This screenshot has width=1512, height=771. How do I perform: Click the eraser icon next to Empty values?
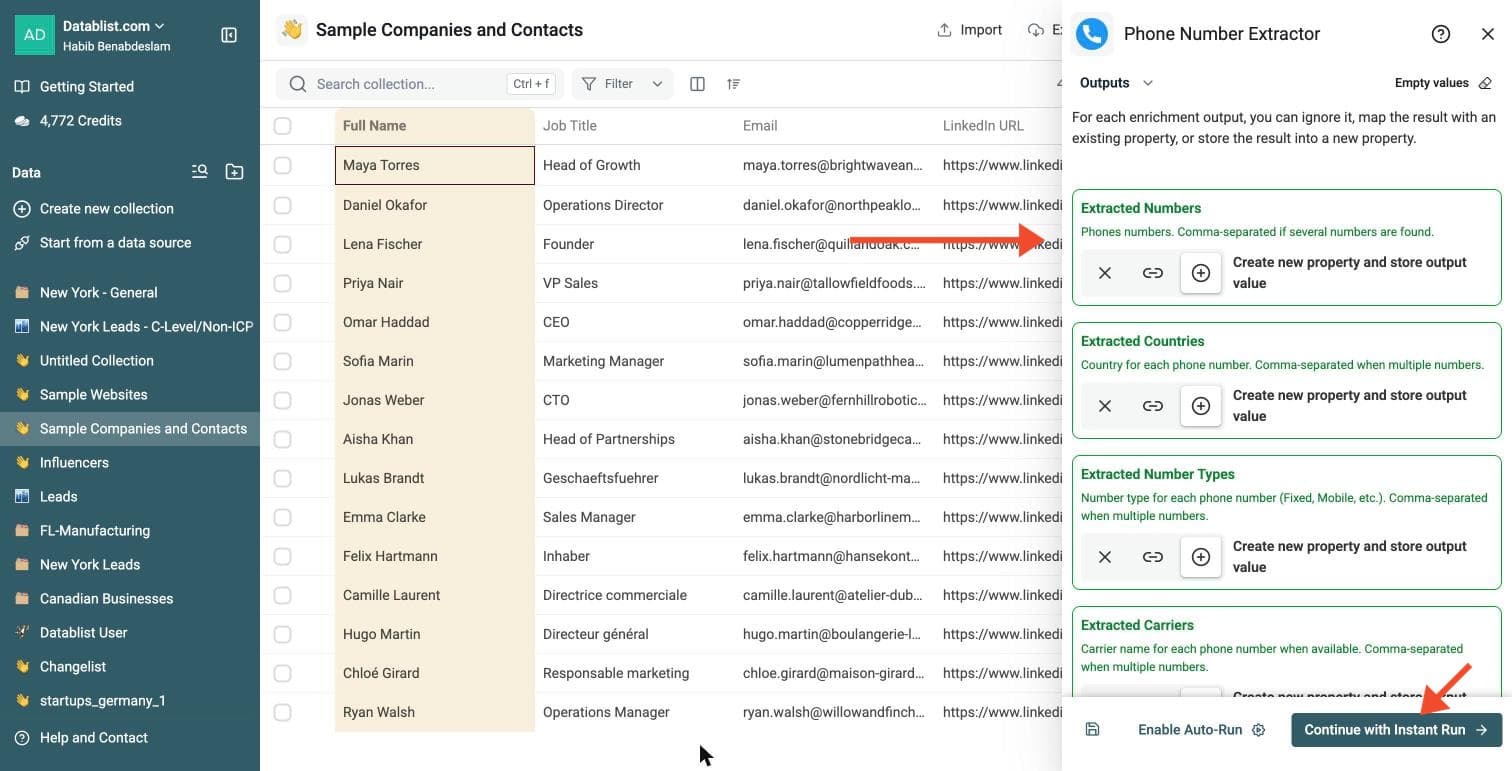click(1485, 83)
